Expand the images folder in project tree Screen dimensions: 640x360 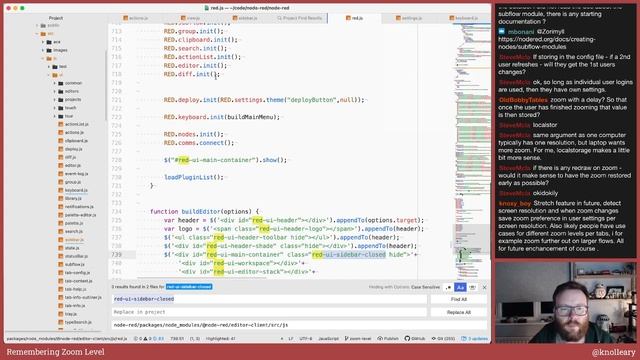point(43,50)
